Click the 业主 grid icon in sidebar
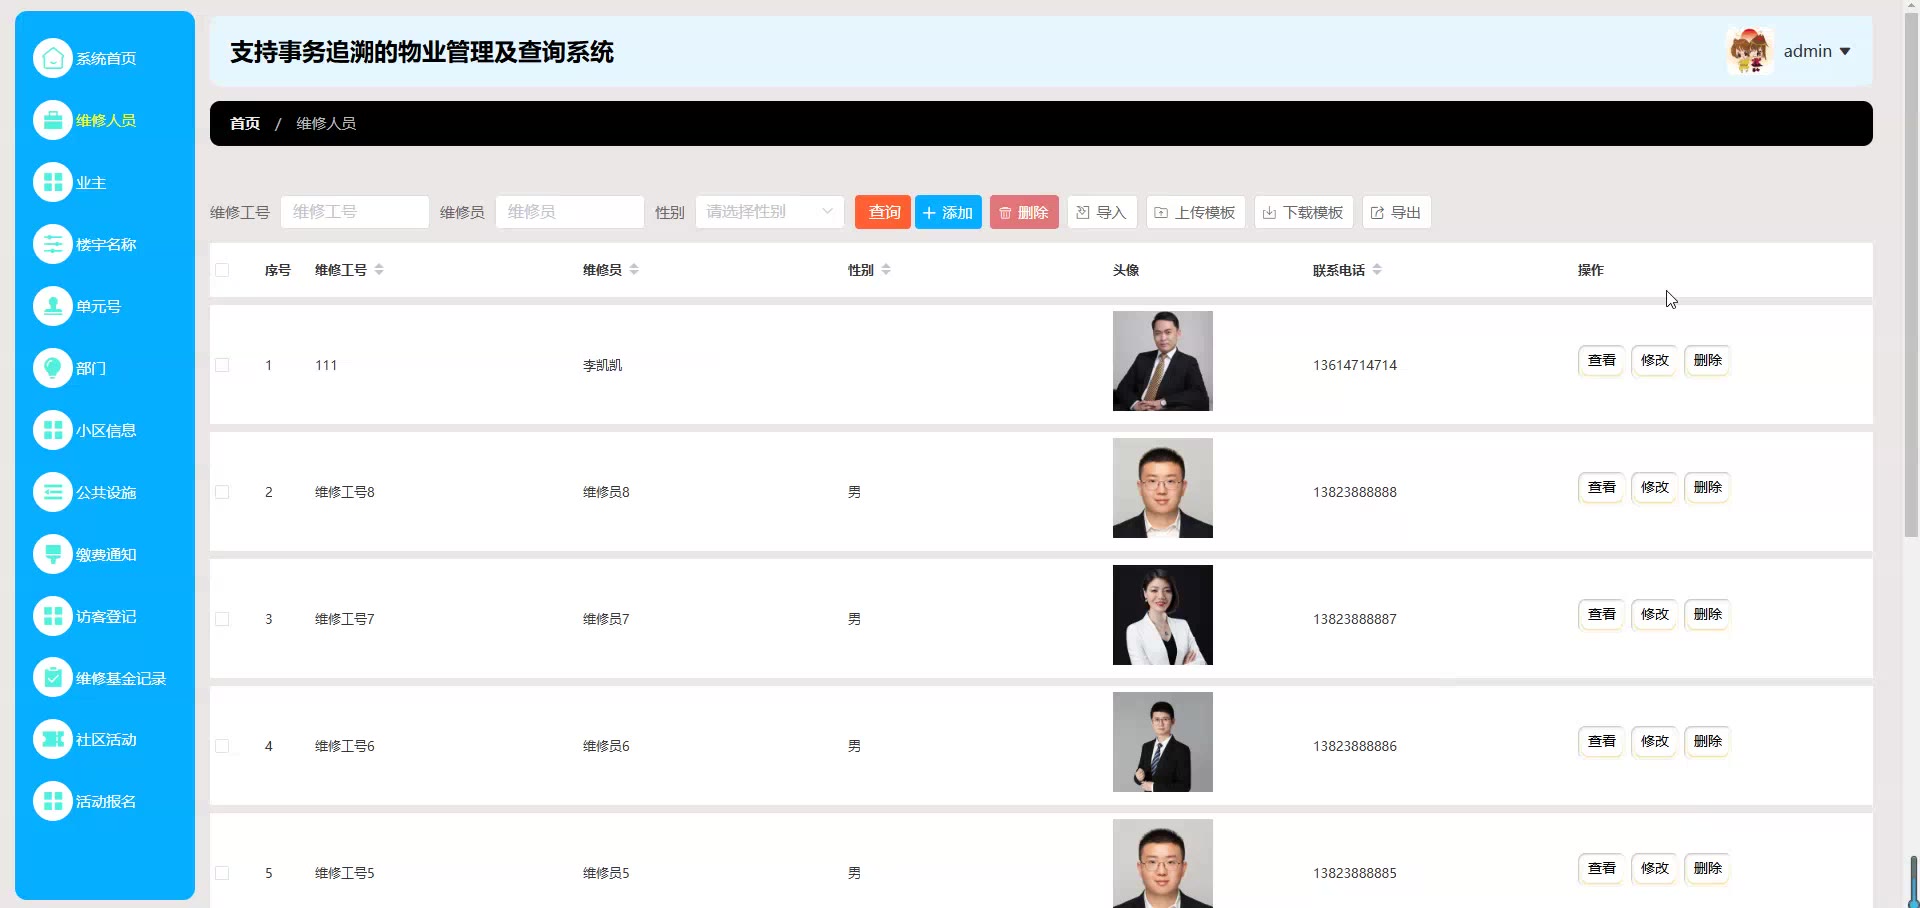Screen dimensions: 1920x908 click(x=53, y=183)
